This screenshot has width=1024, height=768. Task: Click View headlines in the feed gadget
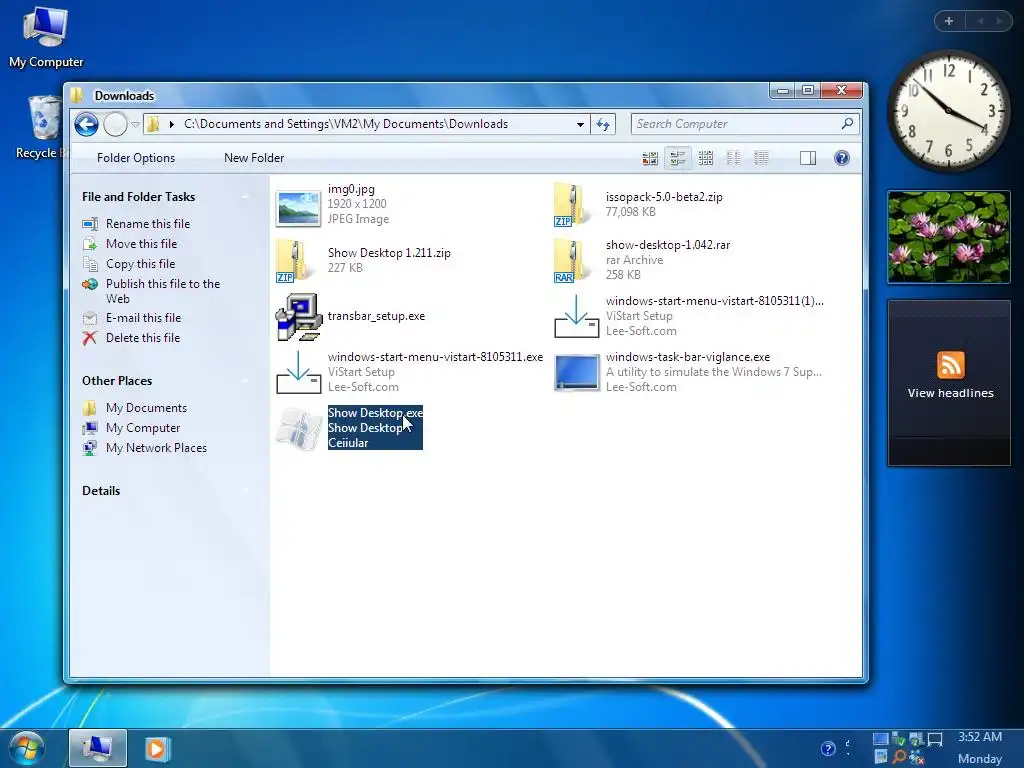(x=950, y=393)
